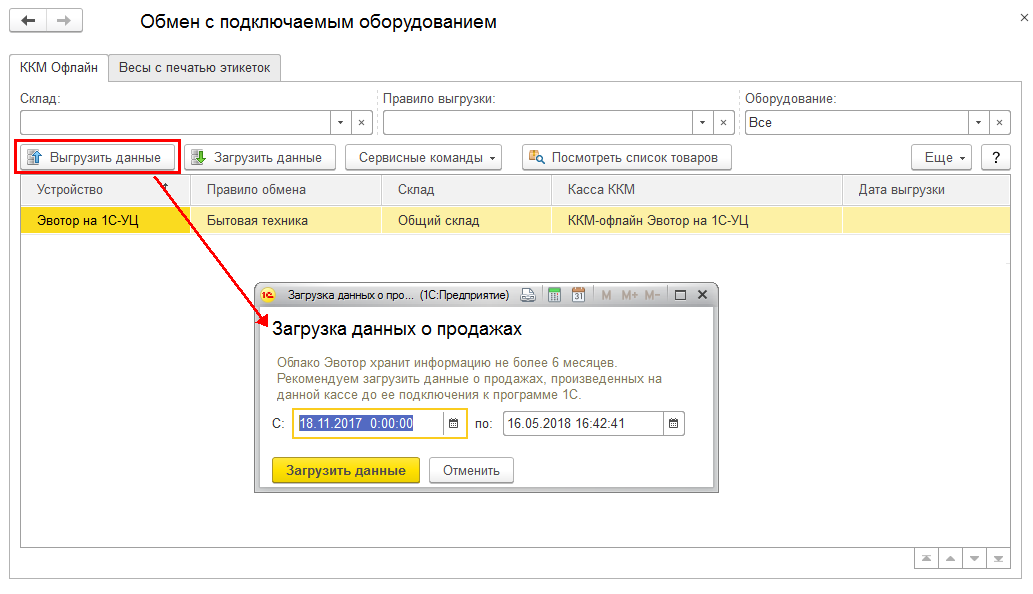Open the calendar picker for the по date
The height and width of the screenshot is (594, 1033).
tap(673, 423)
